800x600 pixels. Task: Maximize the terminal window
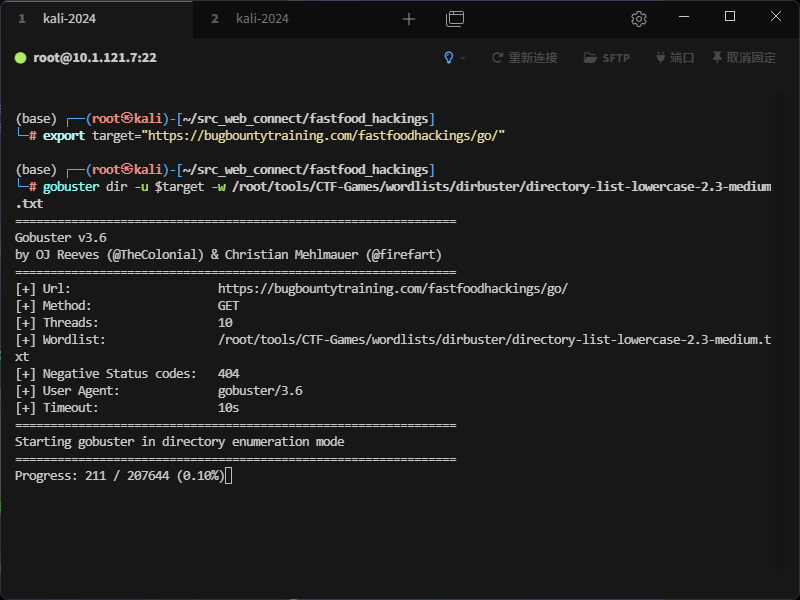pyautogui.click(x=730, y=17)
